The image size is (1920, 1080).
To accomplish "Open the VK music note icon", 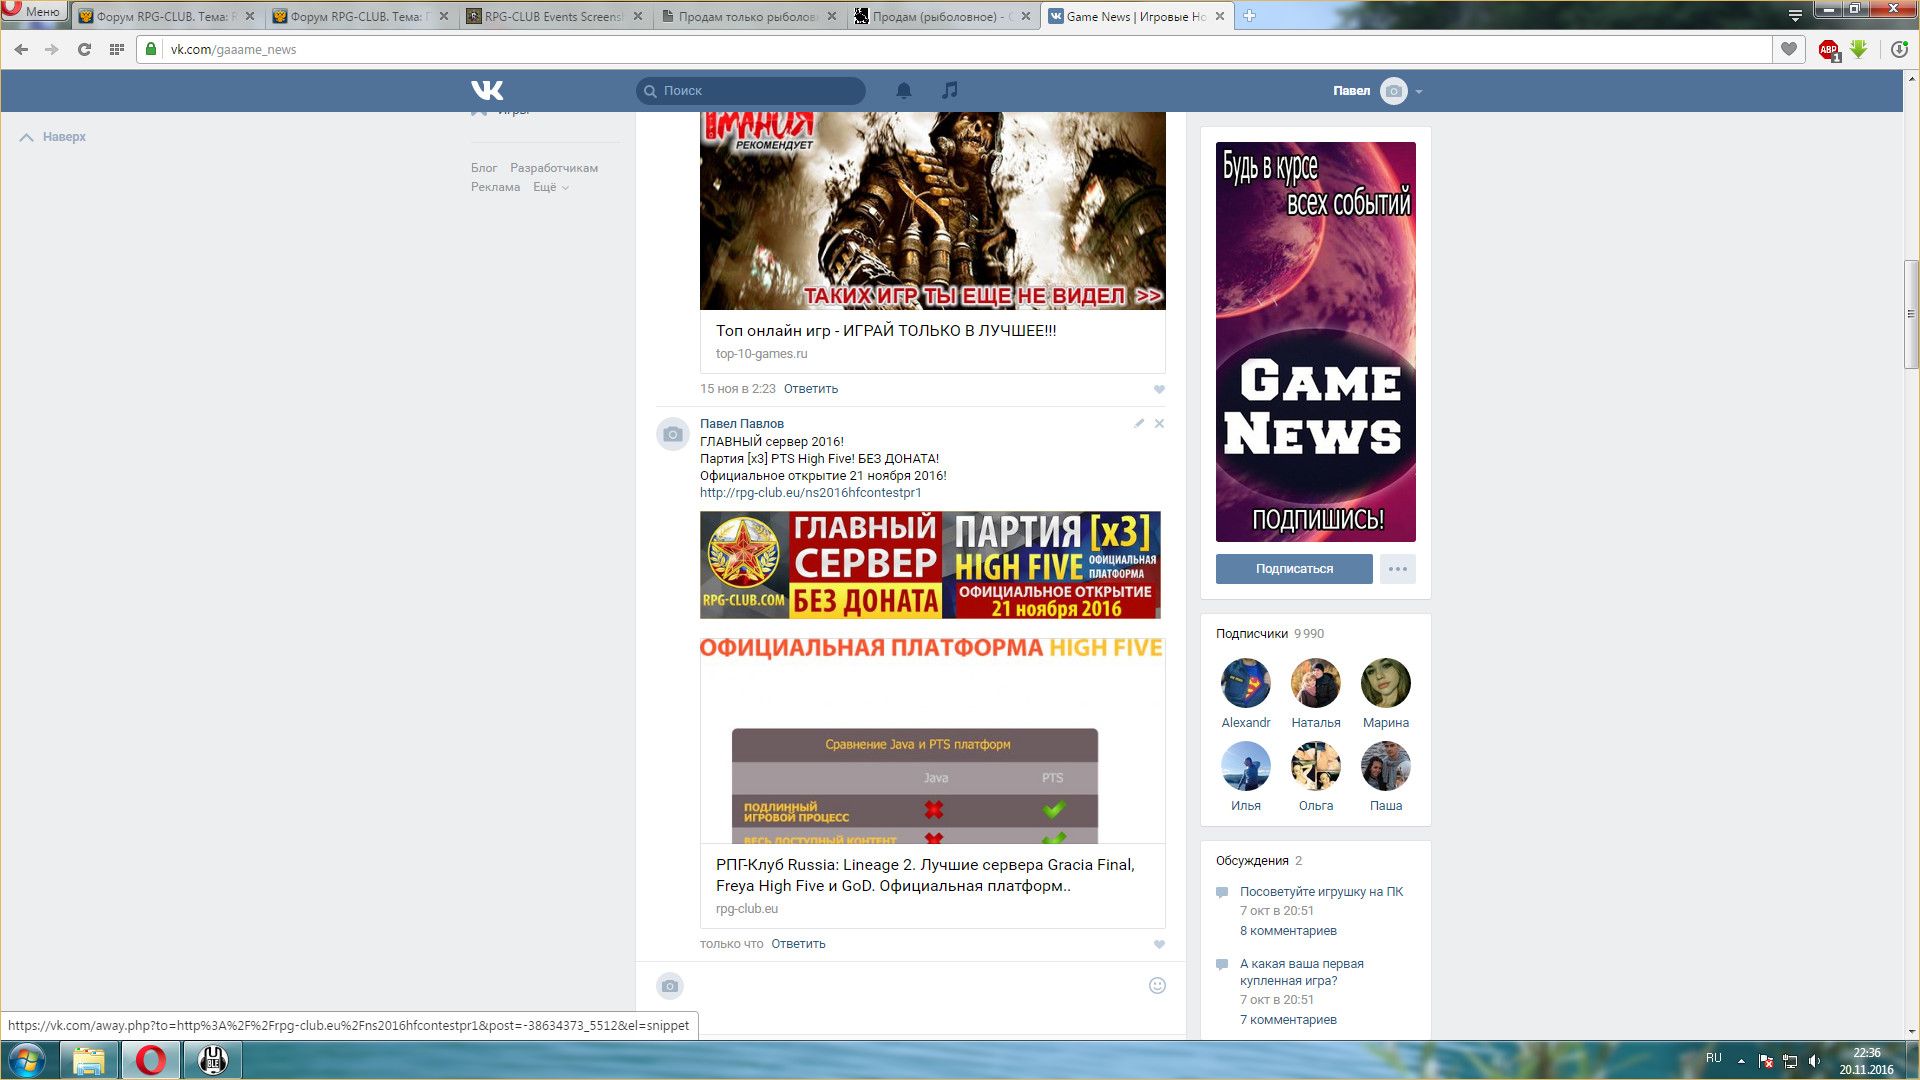I will click(x=949, y=90).
